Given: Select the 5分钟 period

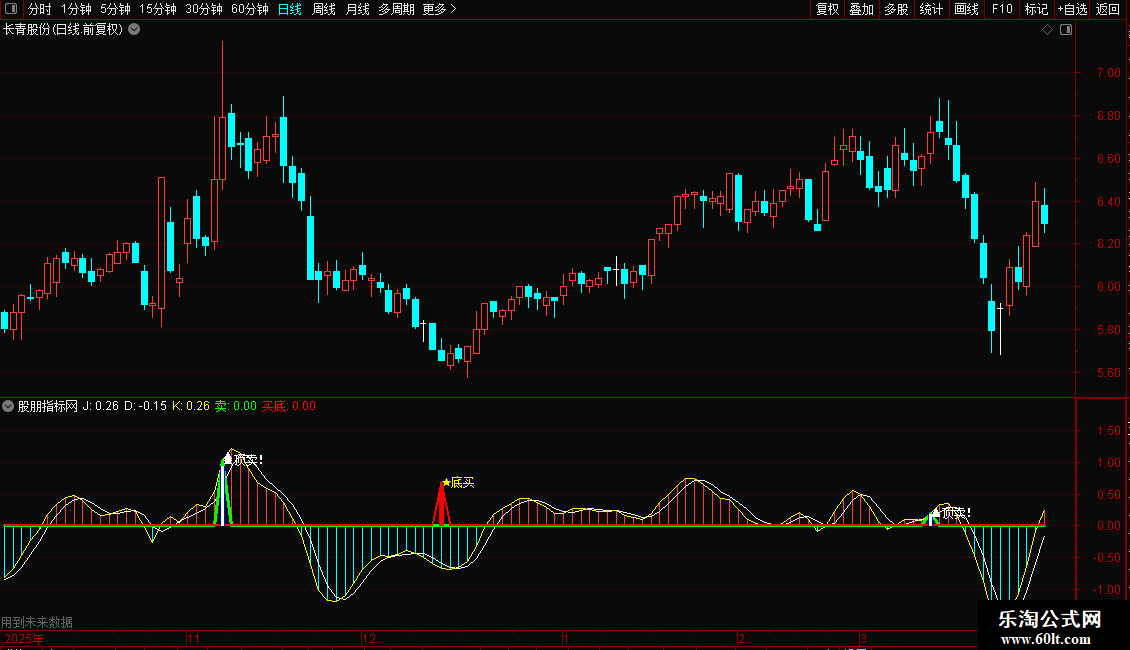Looking at the screenshot, I should 115,9.
